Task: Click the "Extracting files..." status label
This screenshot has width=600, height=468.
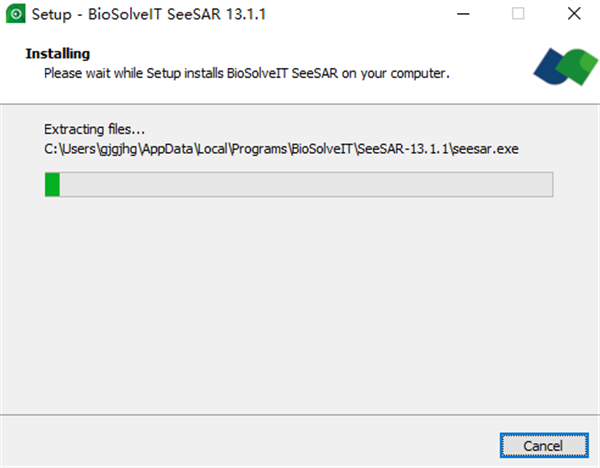Action: click(x=95, y=130)
